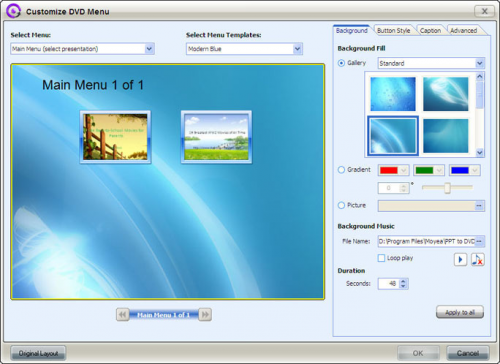Remove background music with the note-X icon
Viewport: 500px width, 364px height.
coord(478,259)
